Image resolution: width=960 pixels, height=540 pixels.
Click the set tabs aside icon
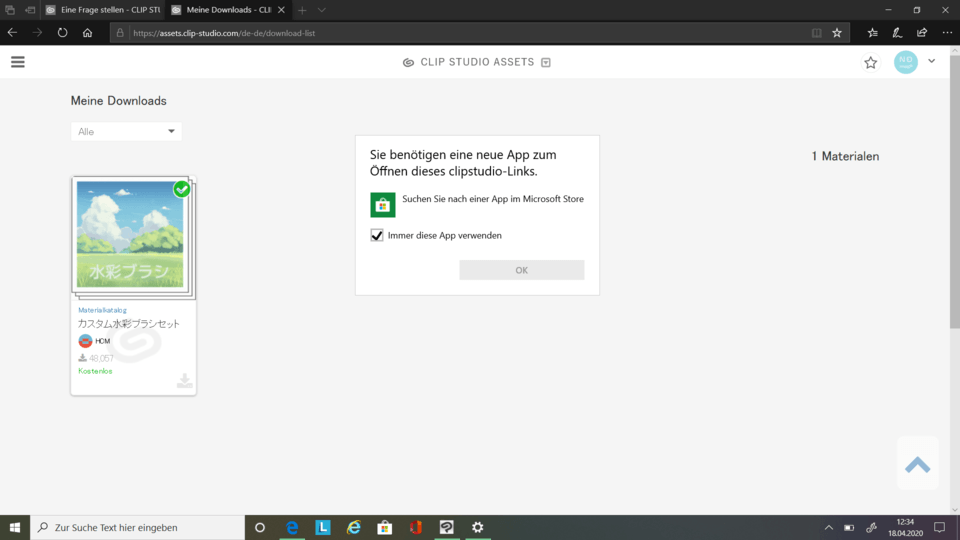pyautogui.click(x=29, y=10)
